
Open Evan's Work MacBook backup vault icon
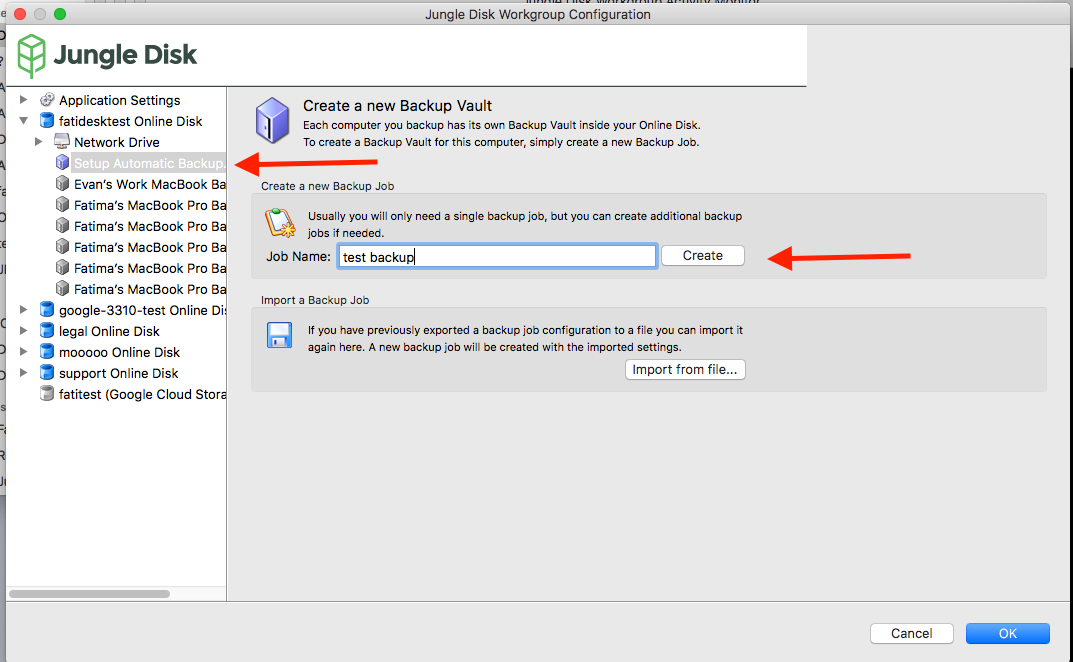62,183
